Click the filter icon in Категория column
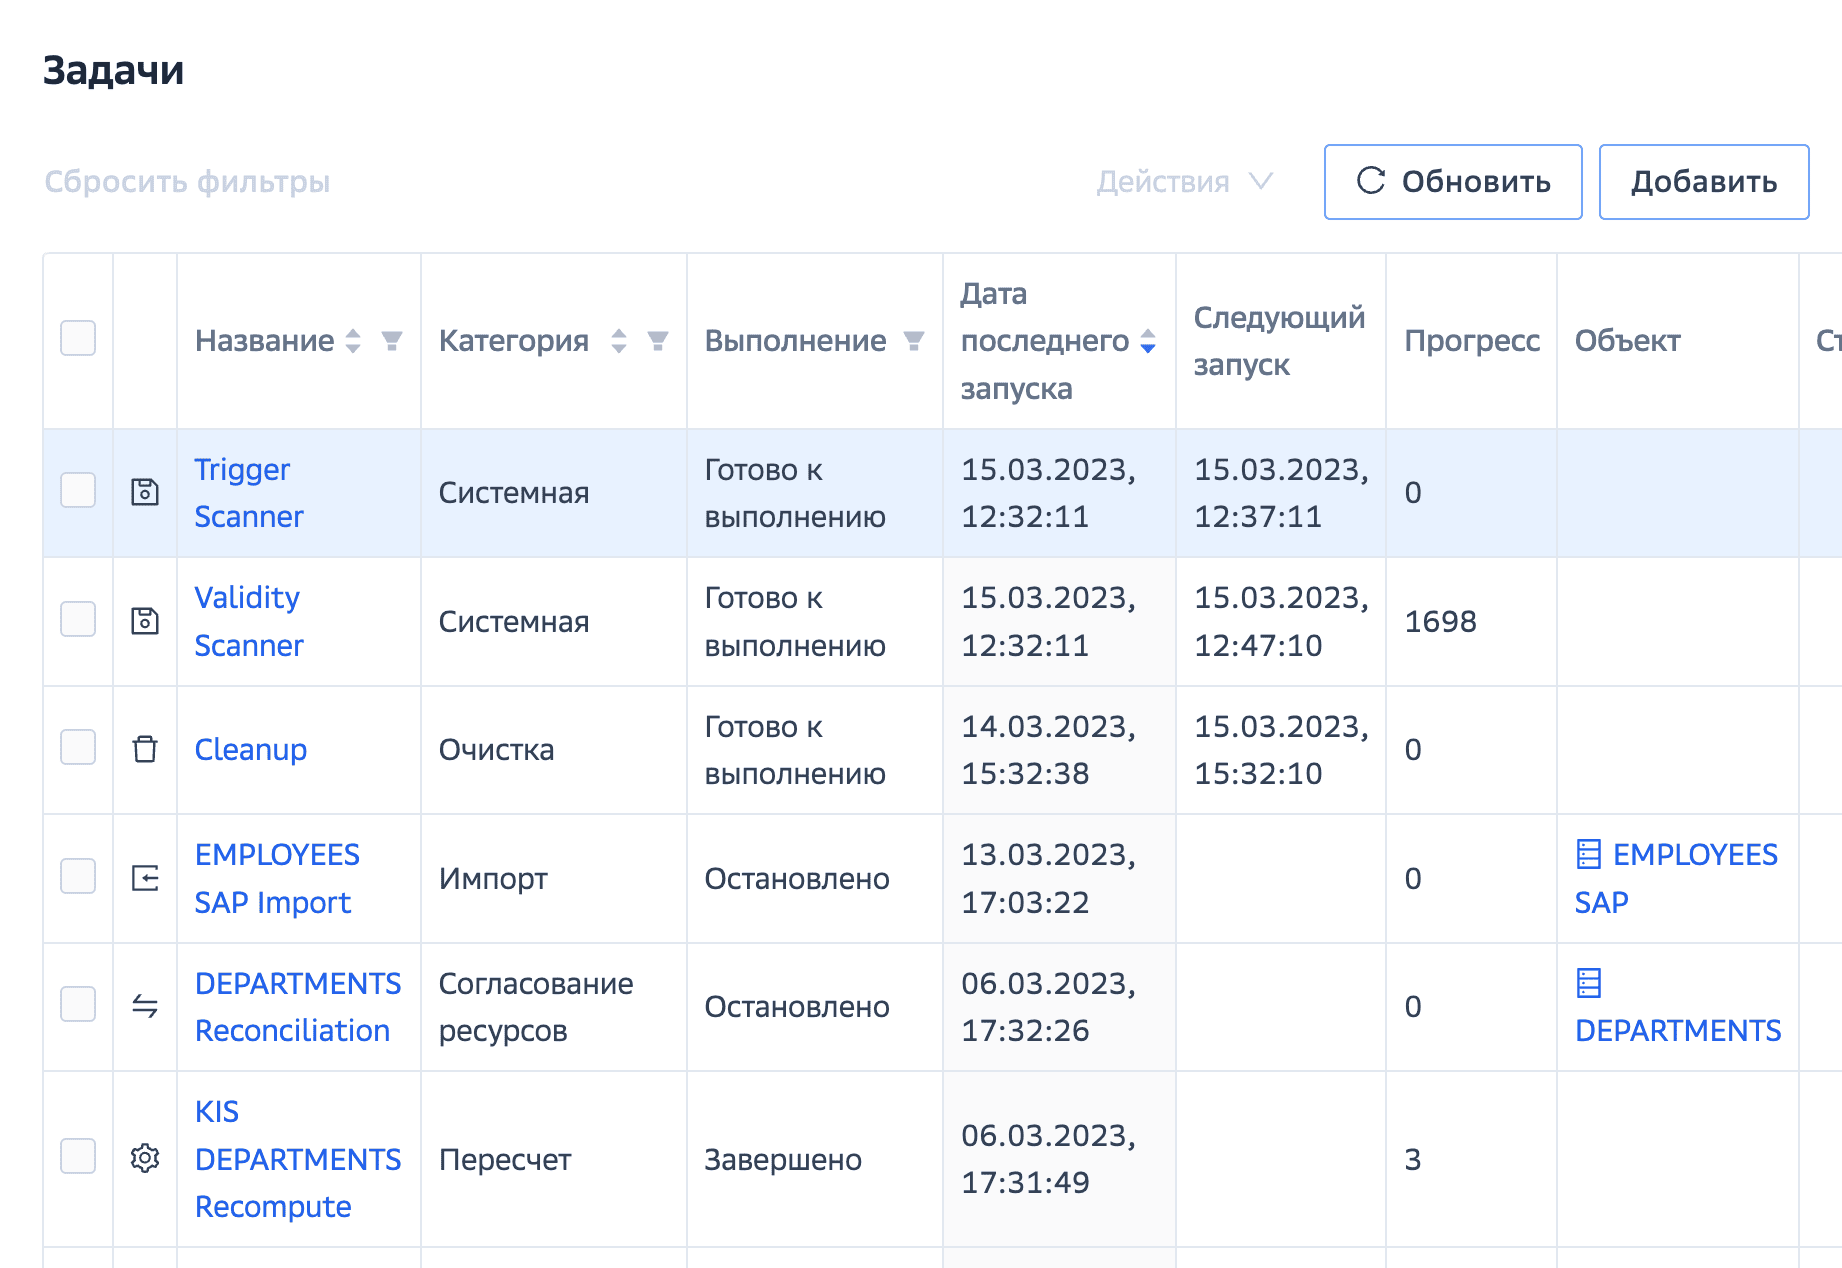Screen dimensions: 1842x1268 (658, 341)
